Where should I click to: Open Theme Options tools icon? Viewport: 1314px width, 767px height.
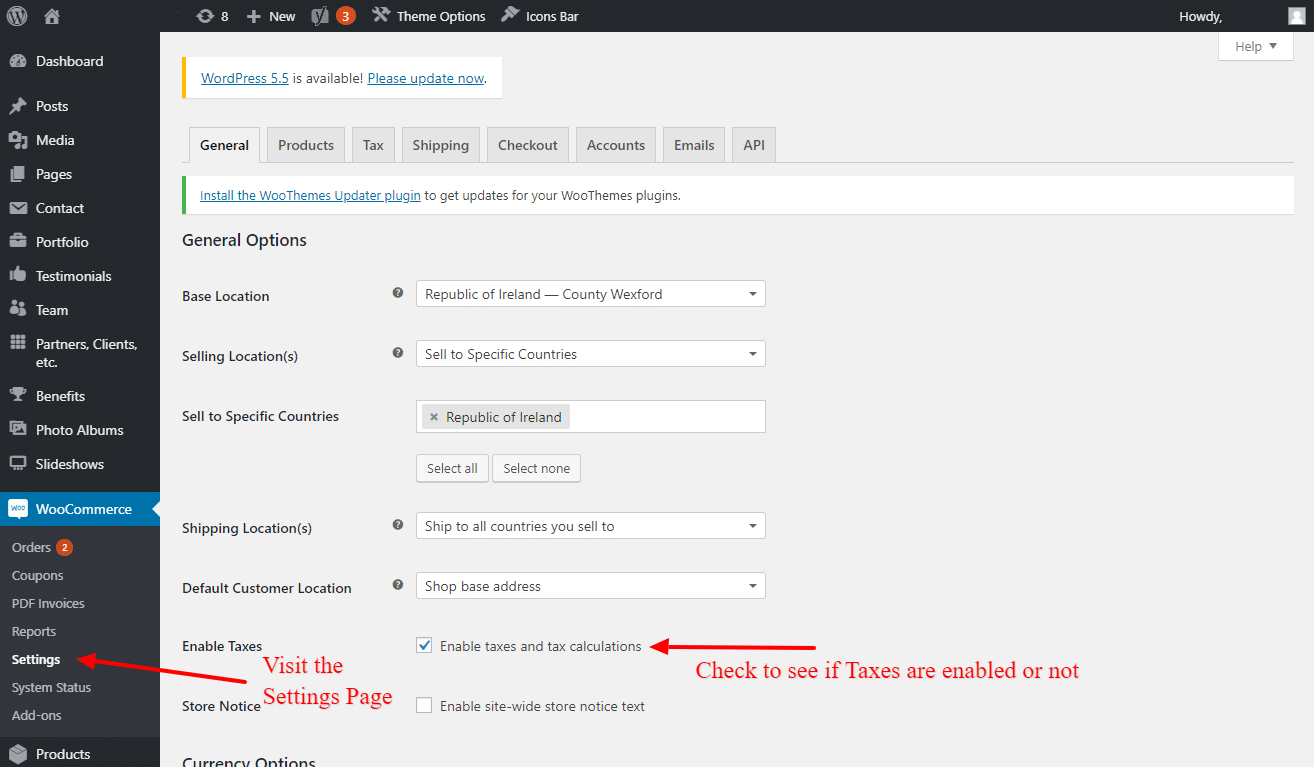tap(381, 16)
